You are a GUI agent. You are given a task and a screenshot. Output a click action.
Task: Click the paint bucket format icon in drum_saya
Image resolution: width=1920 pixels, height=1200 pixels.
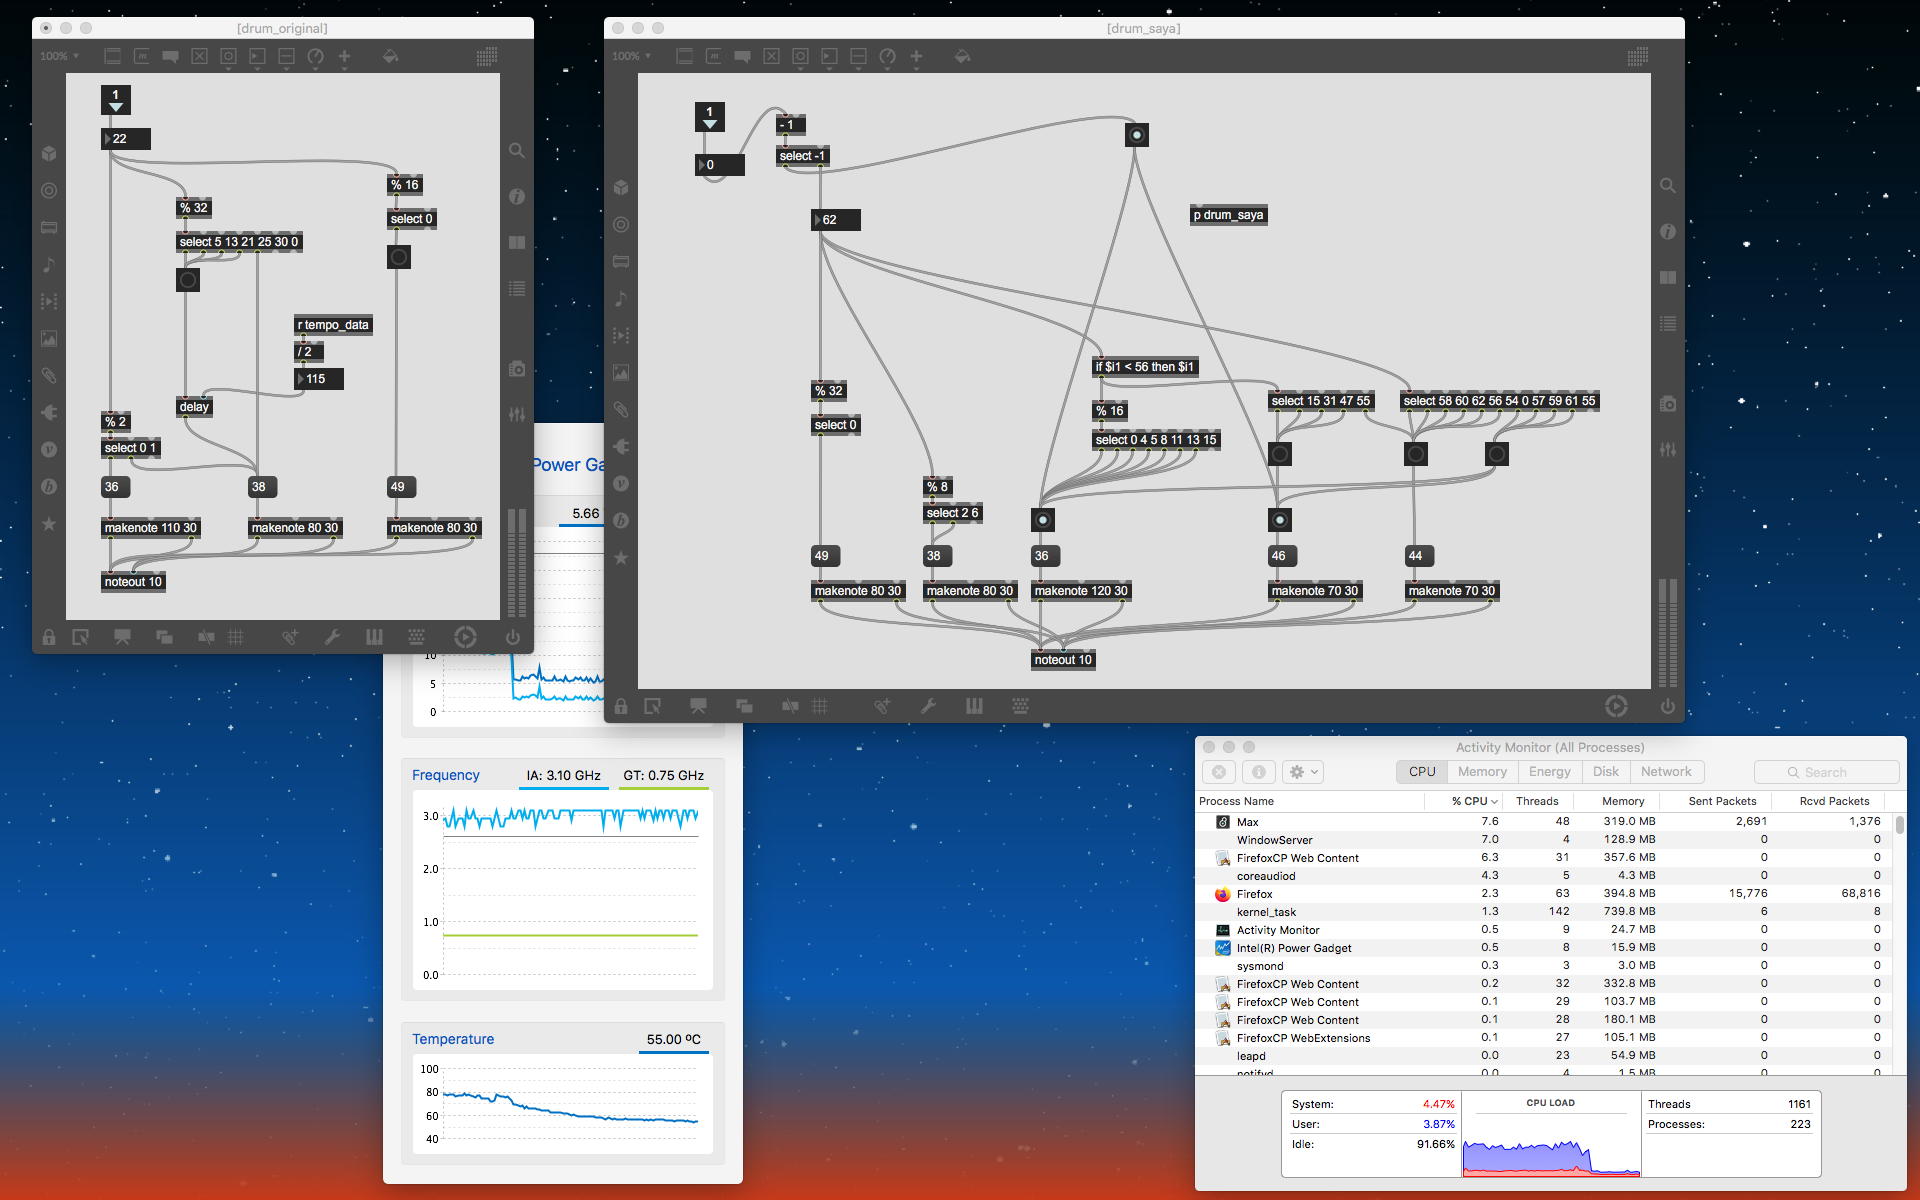point(962,57)
